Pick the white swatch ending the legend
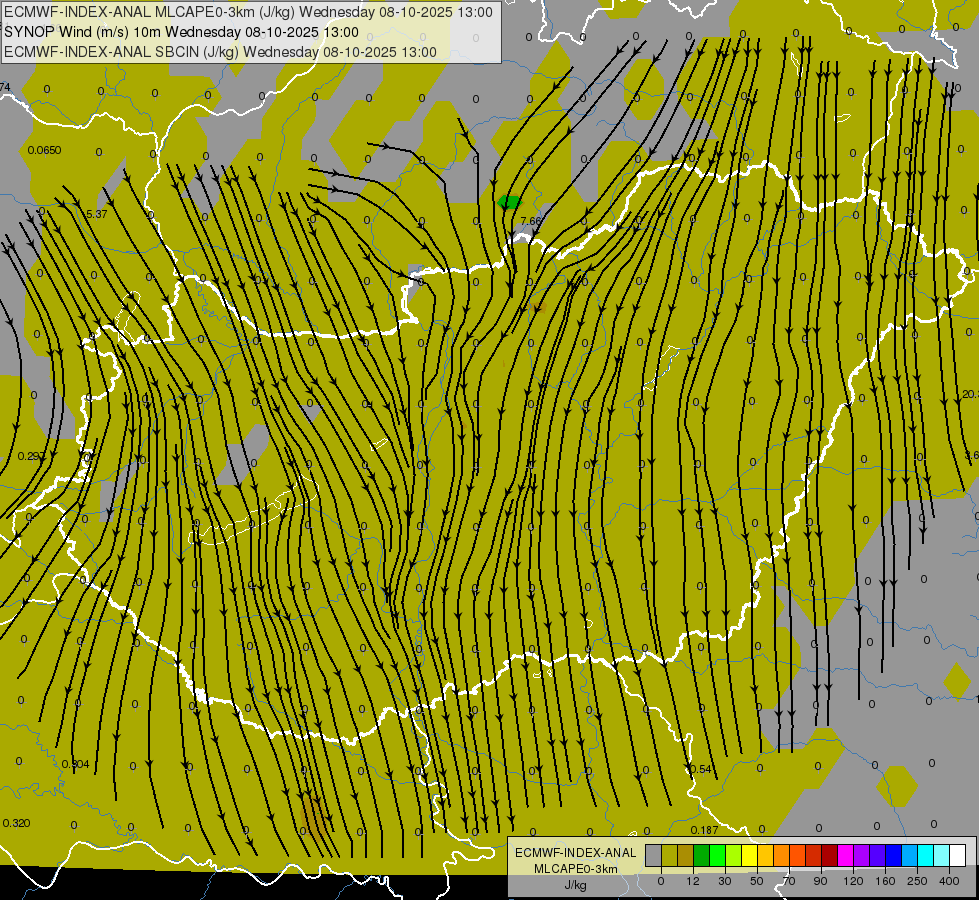Viewport: 979px width, 900px height. point(958,855)
